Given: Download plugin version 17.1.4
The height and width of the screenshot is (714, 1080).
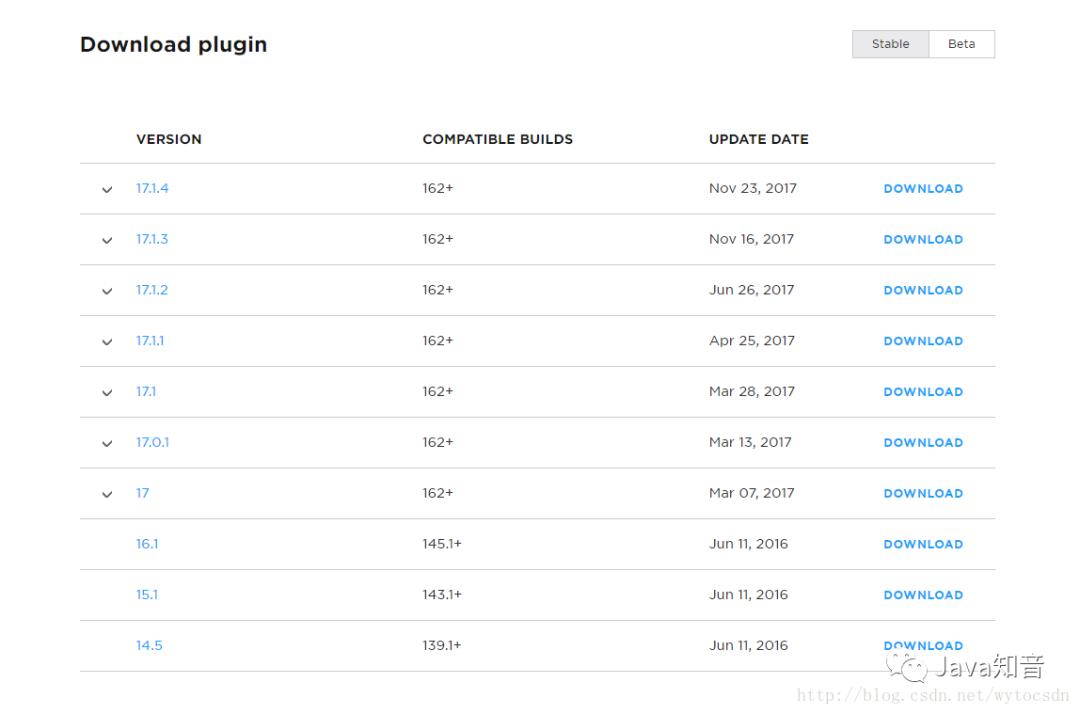Looking at the screenshot, I should pyautogui.click(x=923, y=189).
